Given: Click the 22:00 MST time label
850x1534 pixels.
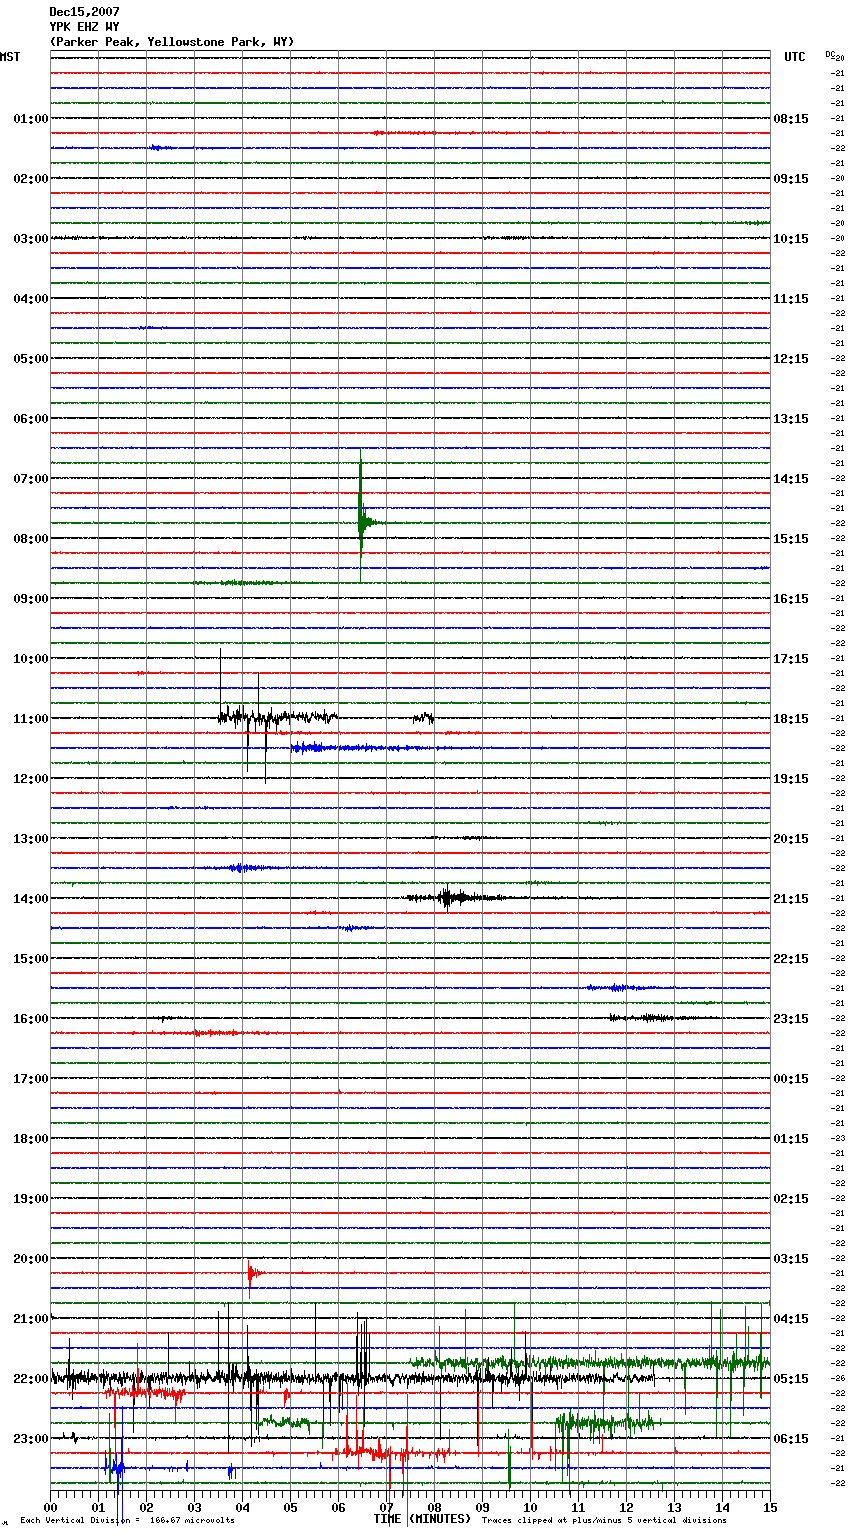Looking at the screenshot, I should pos(31,1379).
